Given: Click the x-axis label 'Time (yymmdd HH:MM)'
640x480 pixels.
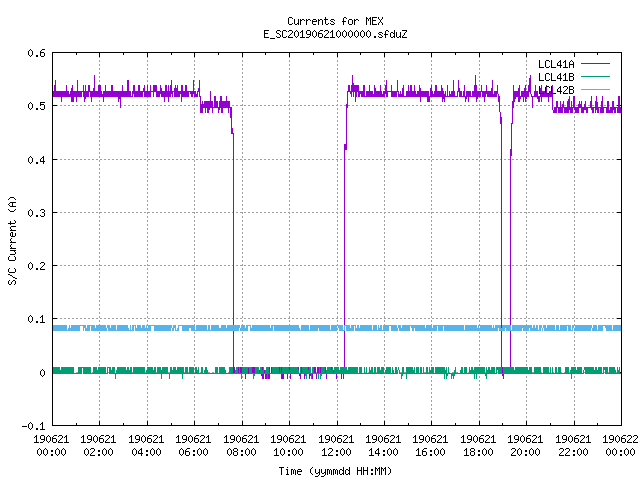Looking at the screenshot, I should coord(335,471).
